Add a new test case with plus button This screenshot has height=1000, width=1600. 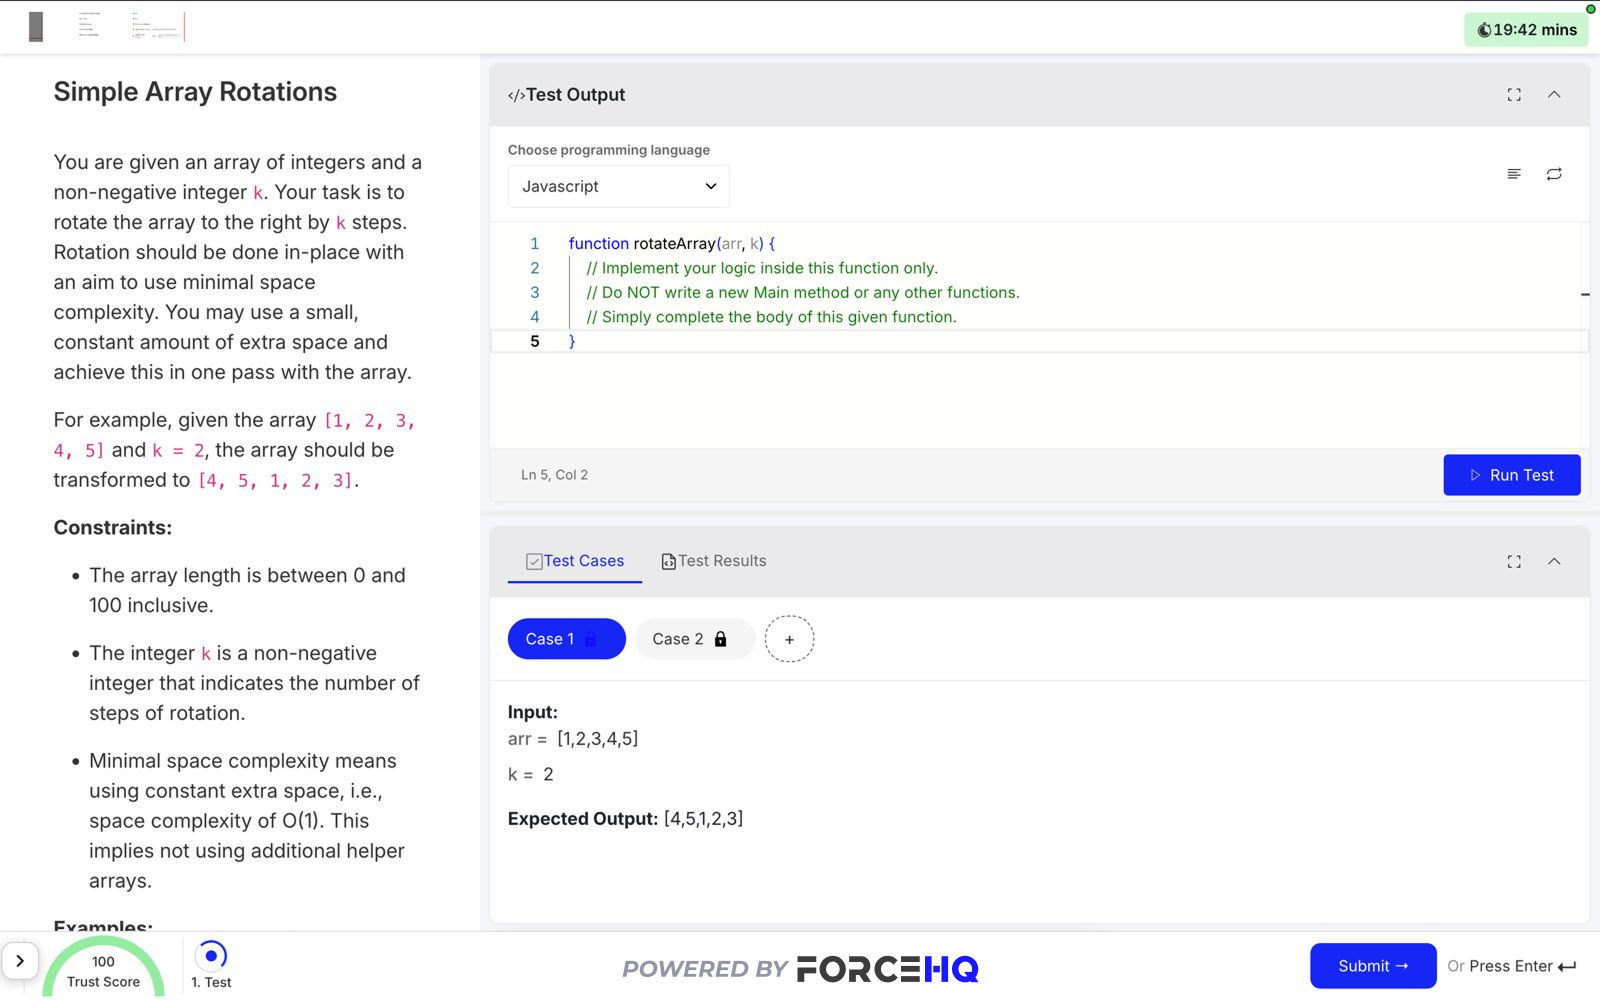(789, 639)
